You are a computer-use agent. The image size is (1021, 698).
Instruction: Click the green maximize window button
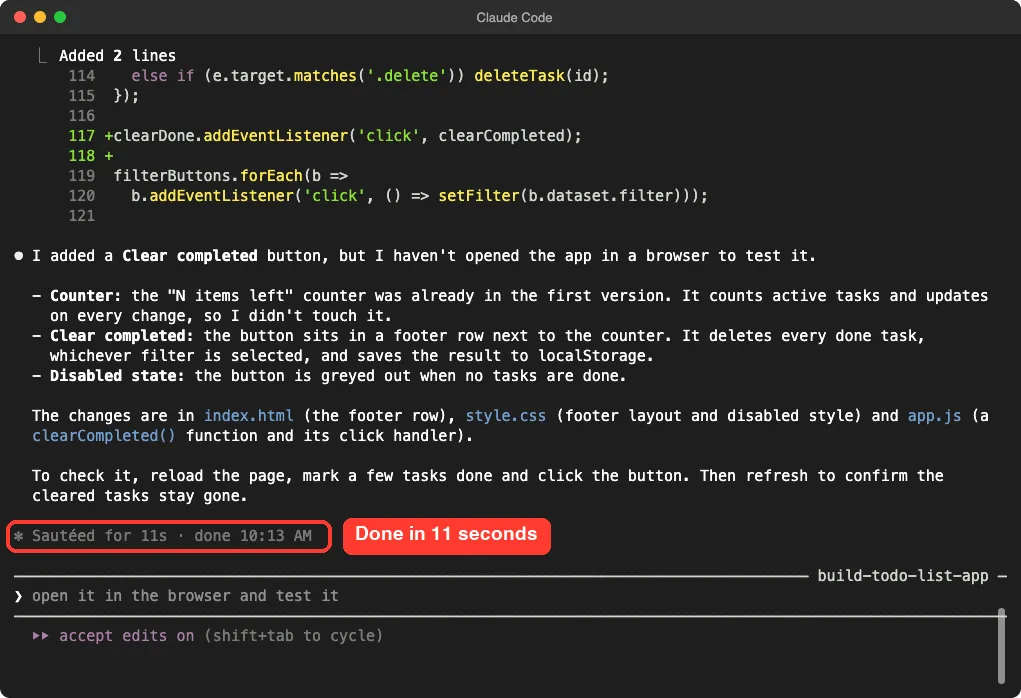click(x=60, y=17)
